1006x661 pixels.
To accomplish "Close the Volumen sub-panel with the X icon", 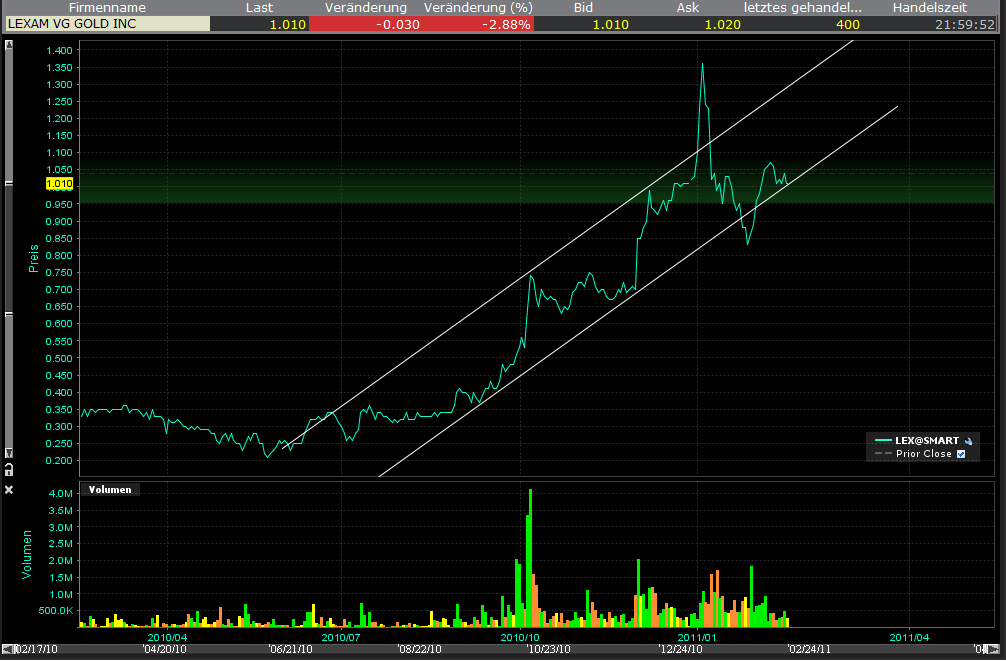I will [9, 490].
